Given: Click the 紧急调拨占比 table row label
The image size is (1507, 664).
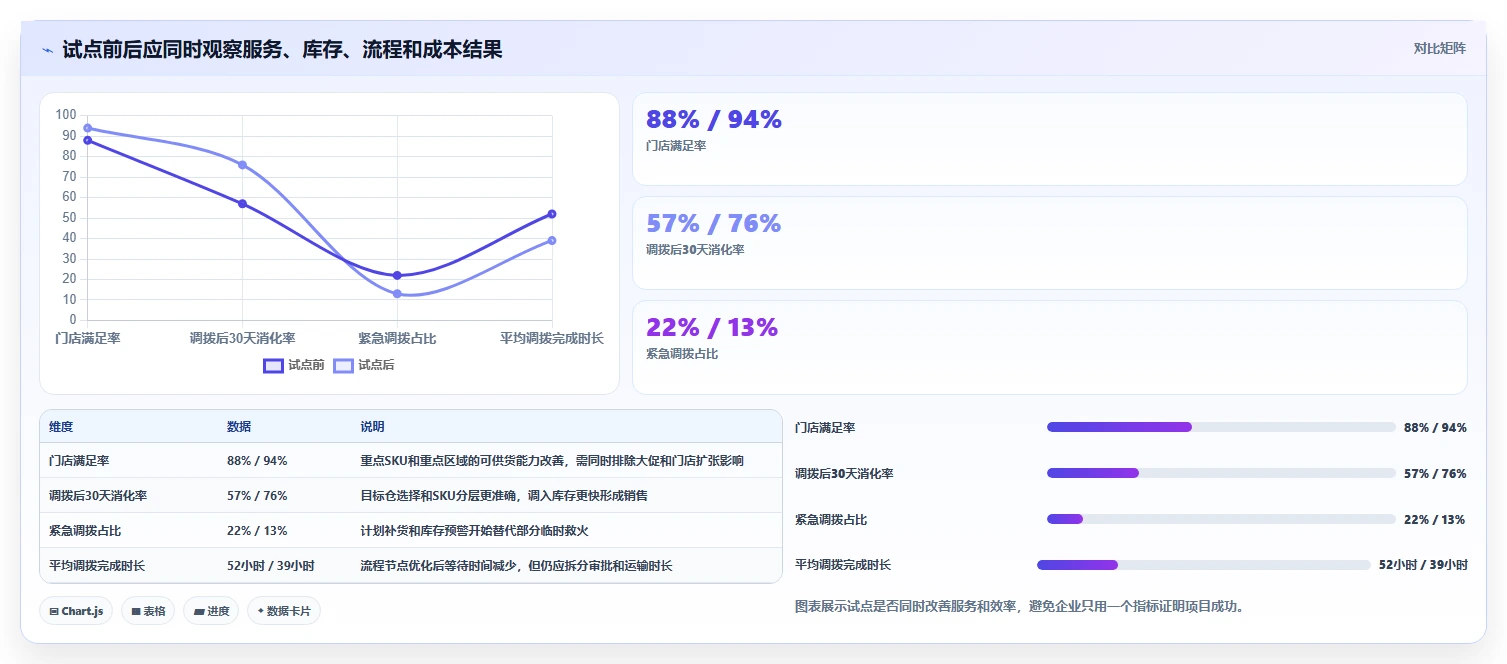Looking at the screenshot, I should point(85,531).
